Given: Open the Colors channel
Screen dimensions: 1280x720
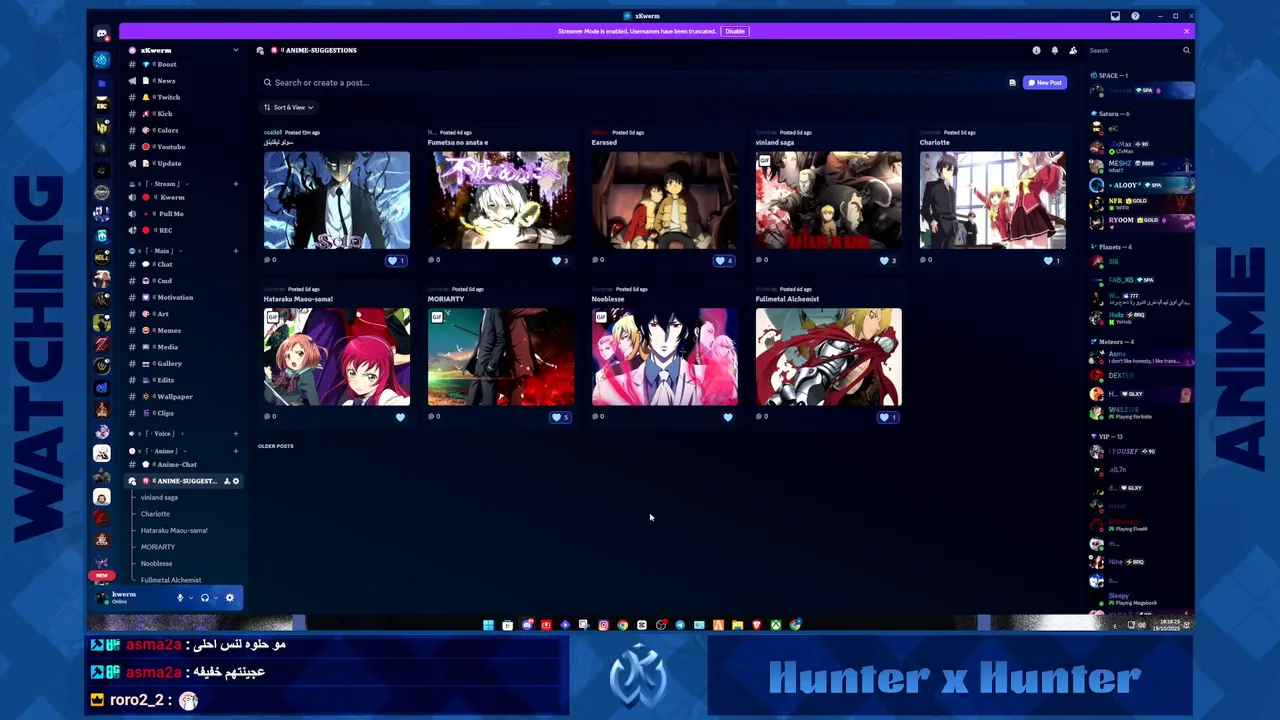Looking at the screenshot, I should [x=183, y=130].
